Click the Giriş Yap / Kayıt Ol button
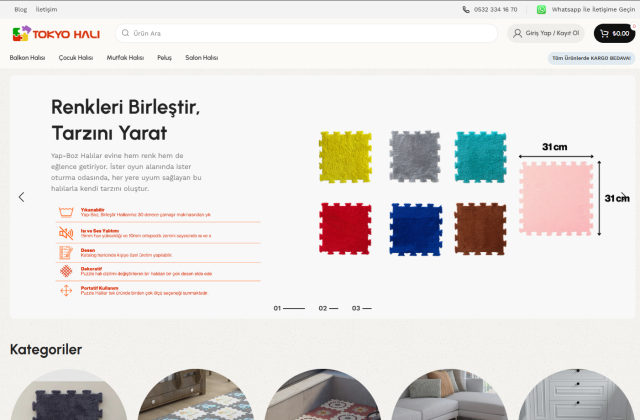The height and width of the screenshot is (420, 640). click(x=545, y=33)
